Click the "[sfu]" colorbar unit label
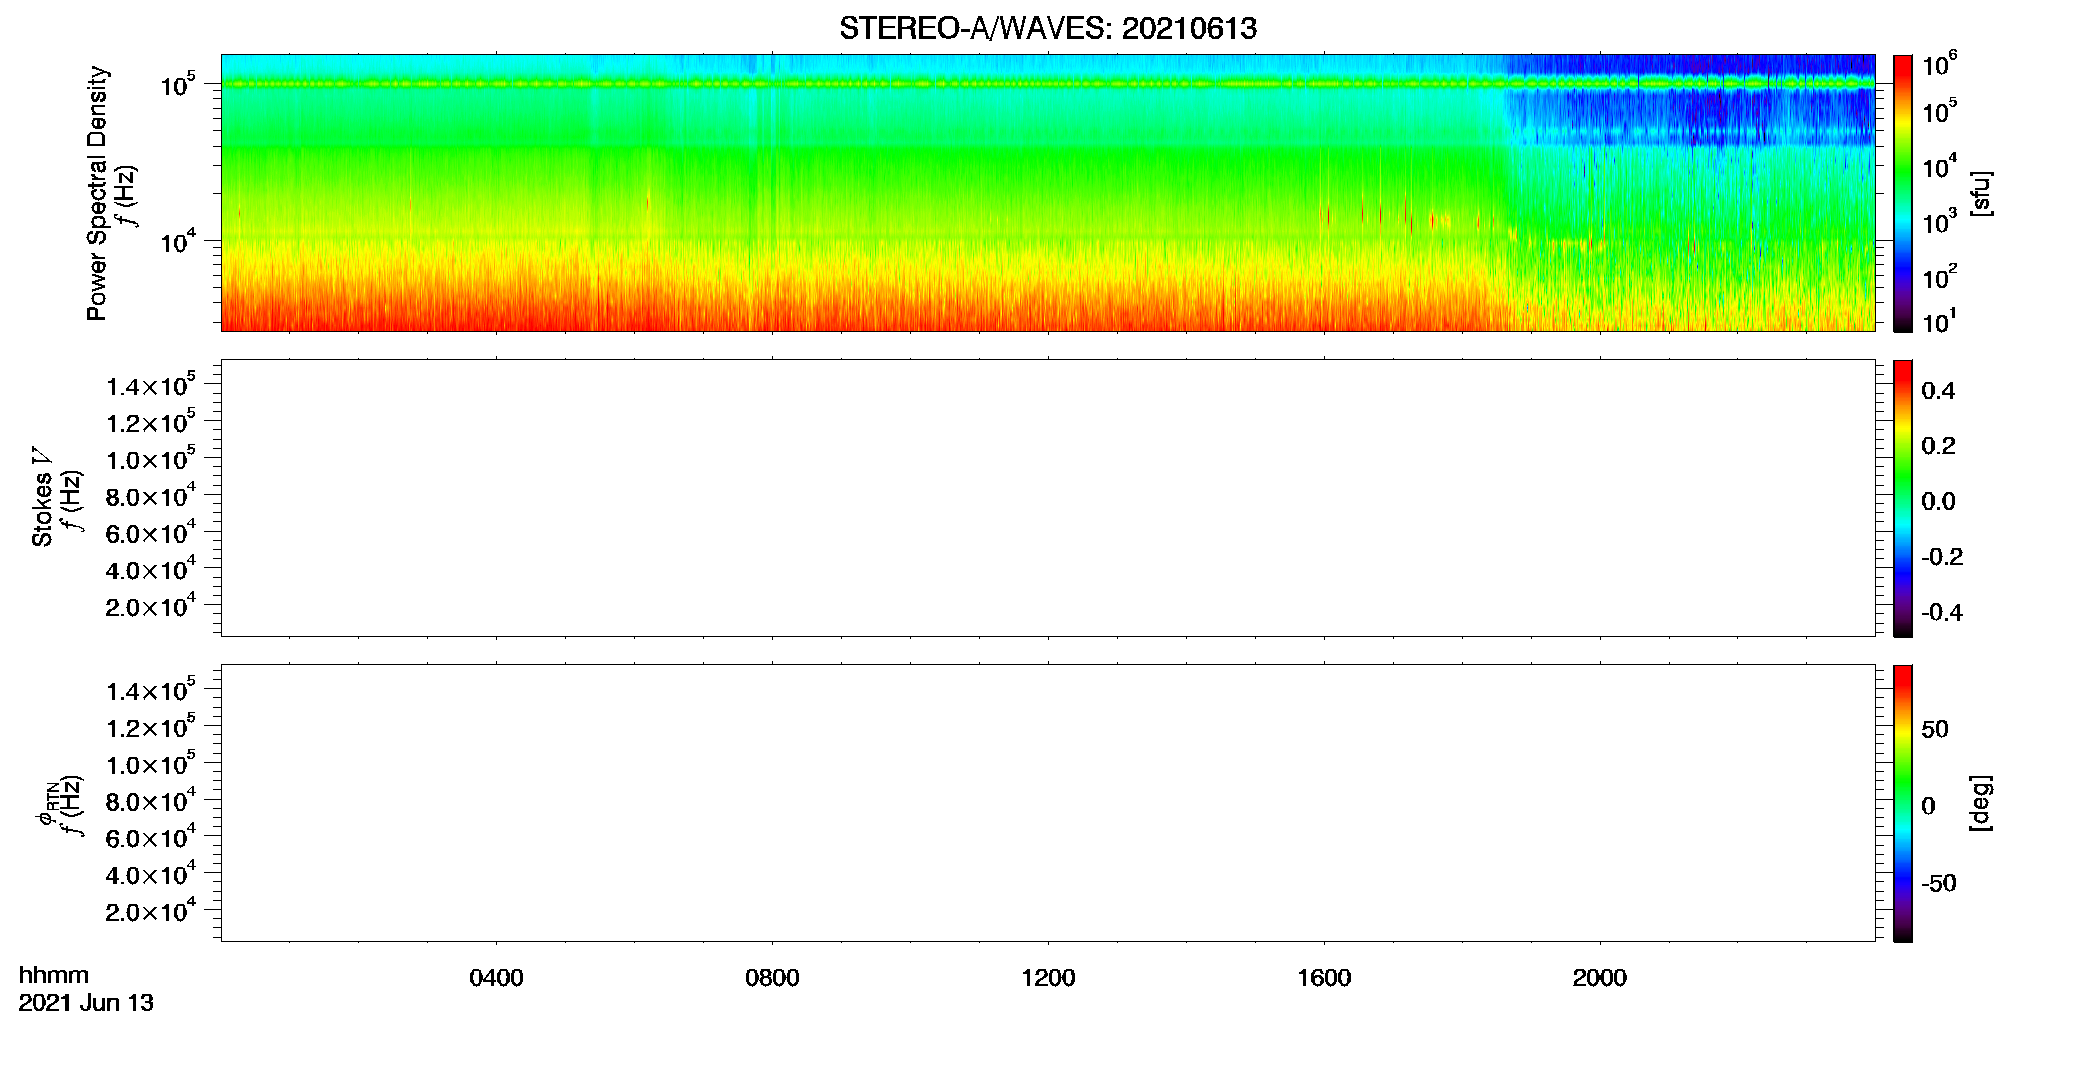The height and width of the screenshot is (1080, 2096). [x=1981, y=194]
